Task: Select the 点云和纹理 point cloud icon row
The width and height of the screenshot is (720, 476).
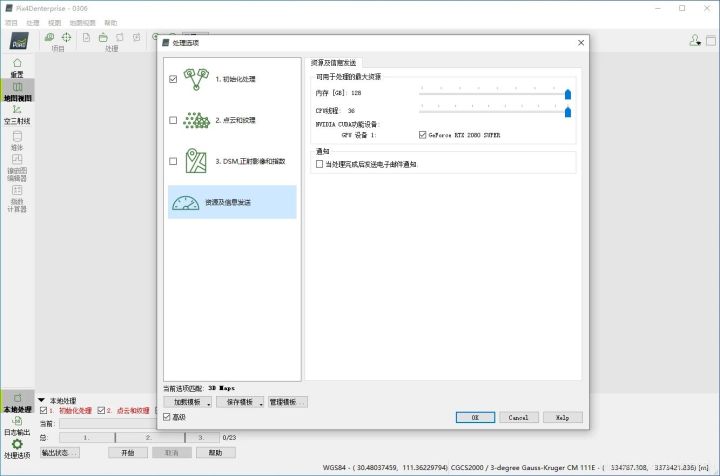Action: click(232, 120)
